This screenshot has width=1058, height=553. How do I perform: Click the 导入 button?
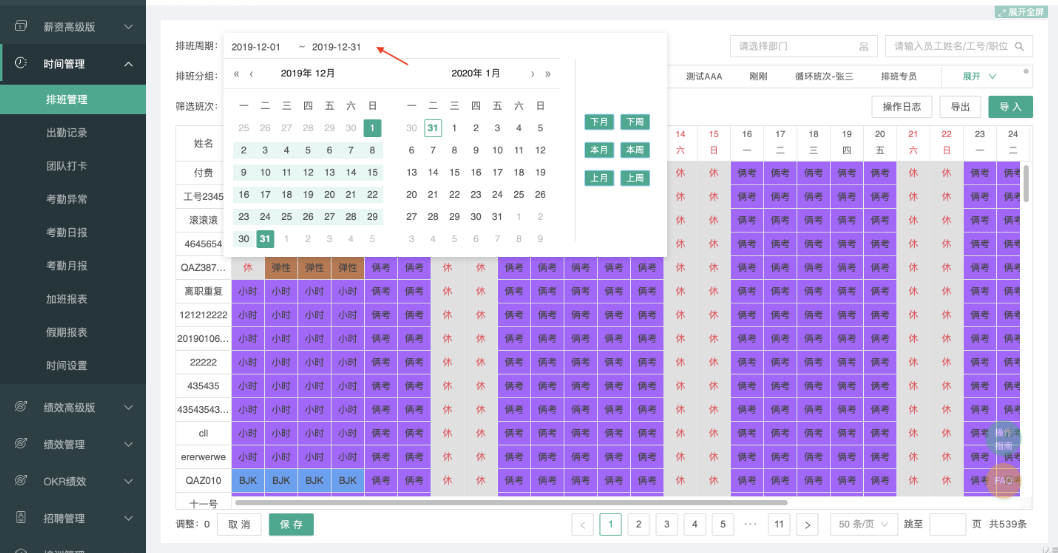(x=1010, y=107)
